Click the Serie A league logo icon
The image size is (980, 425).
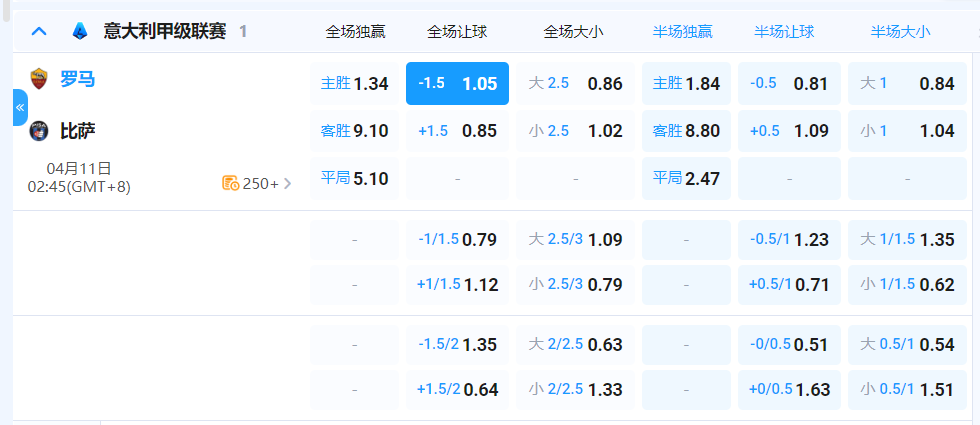tap(80, 31)
